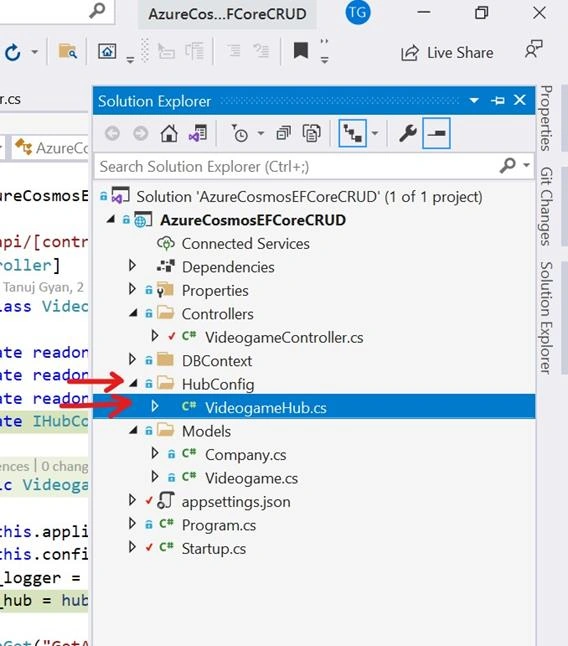Select VideogameHub.cs file

tap(266, 408)
